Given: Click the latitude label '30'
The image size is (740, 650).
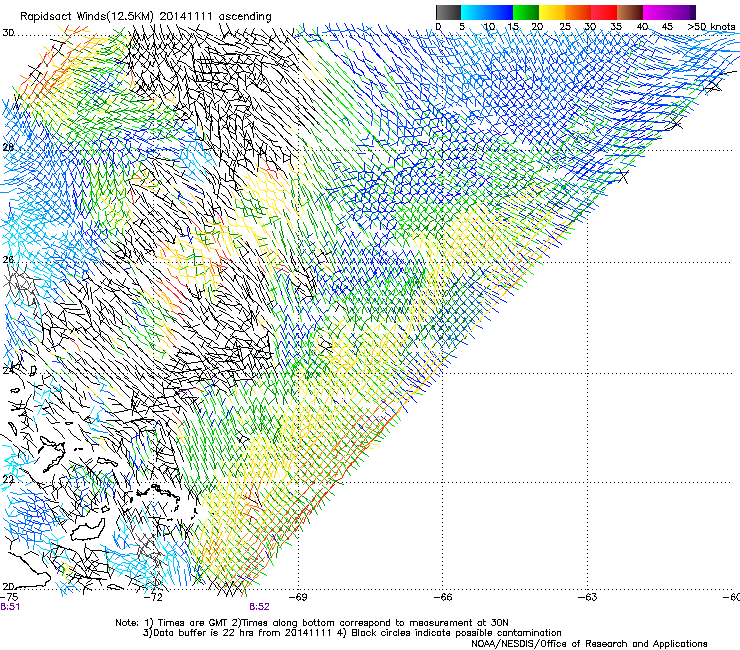Looking at the screenshot, I should (x=8, y=33).
